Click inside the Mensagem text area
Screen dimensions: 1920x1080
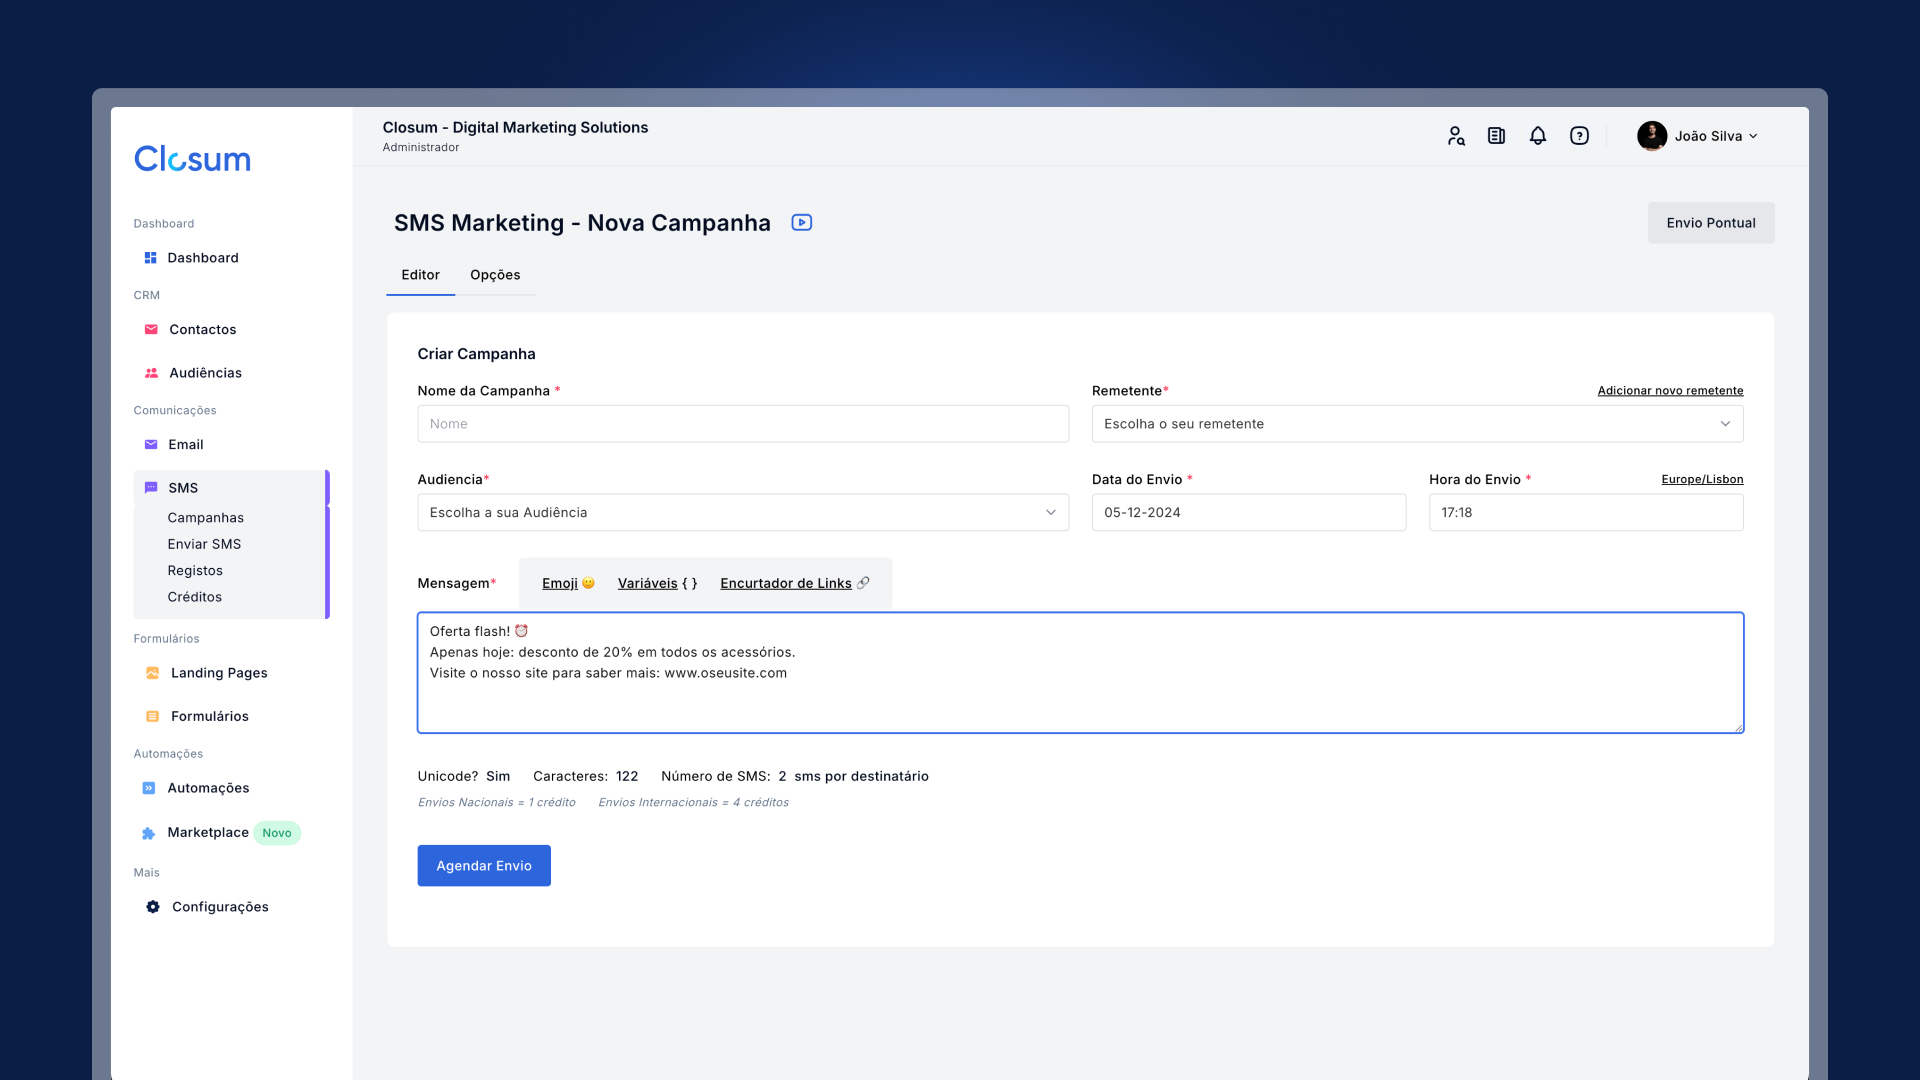point(1080,673)
